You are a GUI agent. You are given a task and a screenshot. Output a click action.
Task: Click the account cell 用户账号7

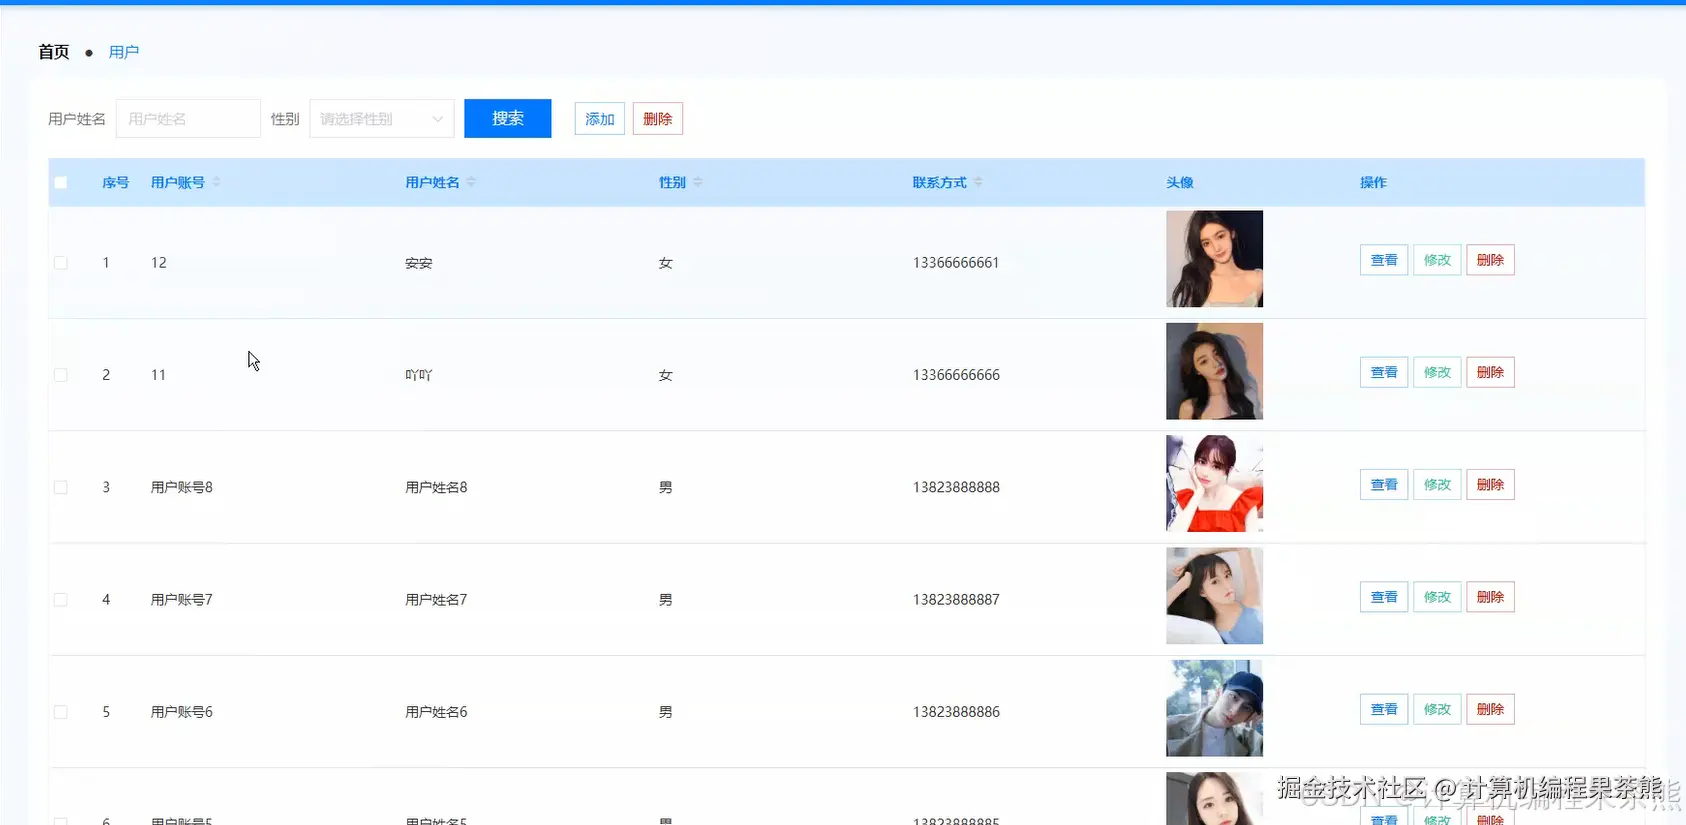pos(182,600)
